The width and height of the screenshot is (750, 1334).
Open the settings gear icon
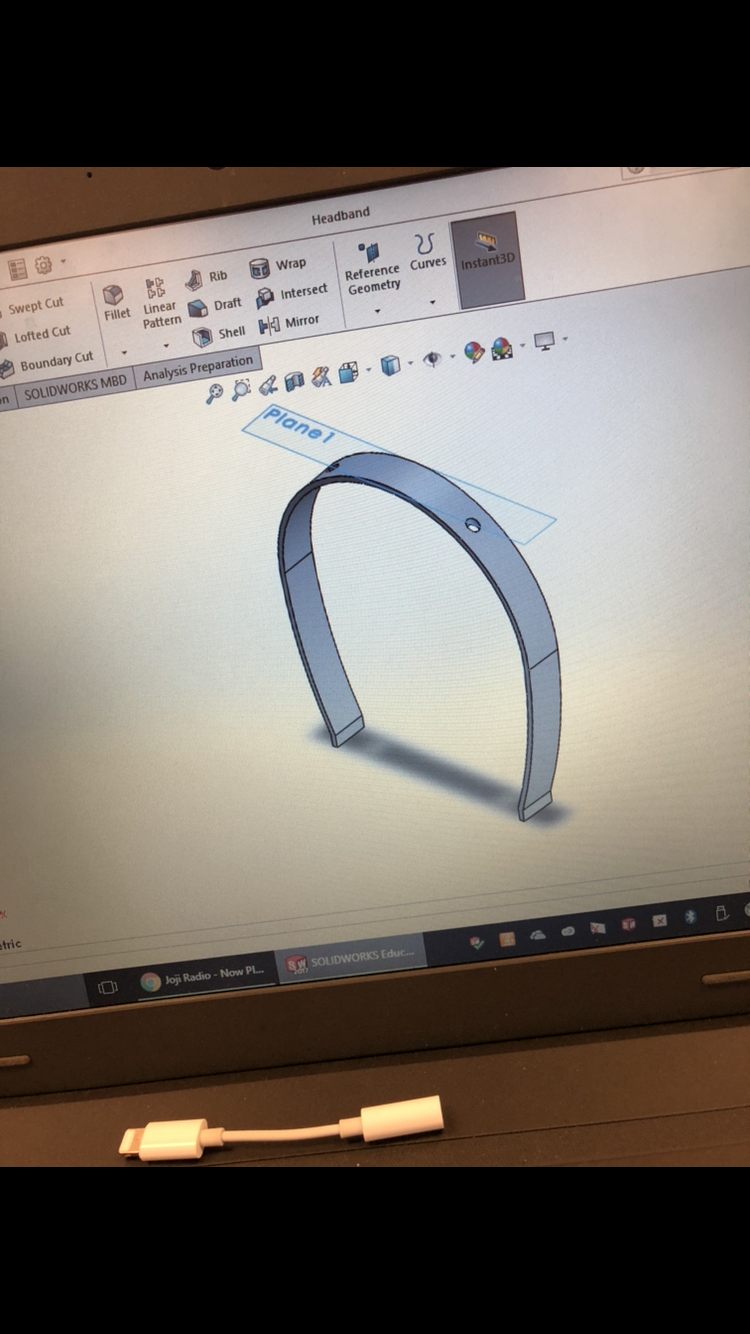(x=43, y=265)
